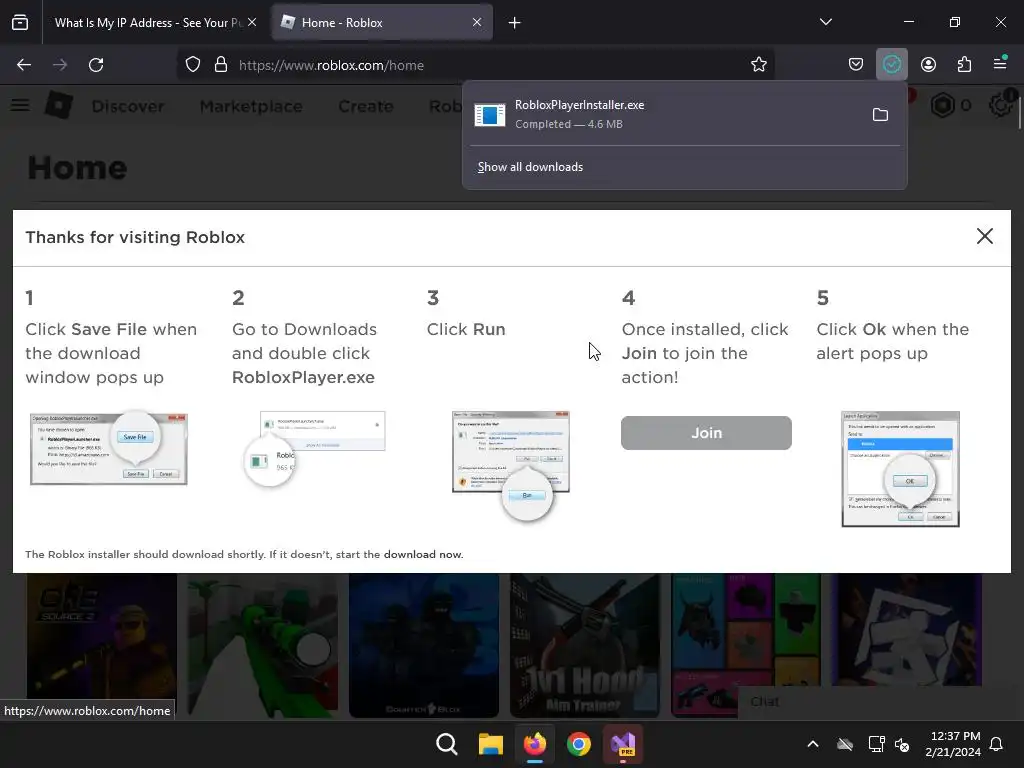The width and height of the screenshot is (1024, 768).
Task: Expand the list all tabs chevron
Action: pyautogui.click(x=825, y=22)
